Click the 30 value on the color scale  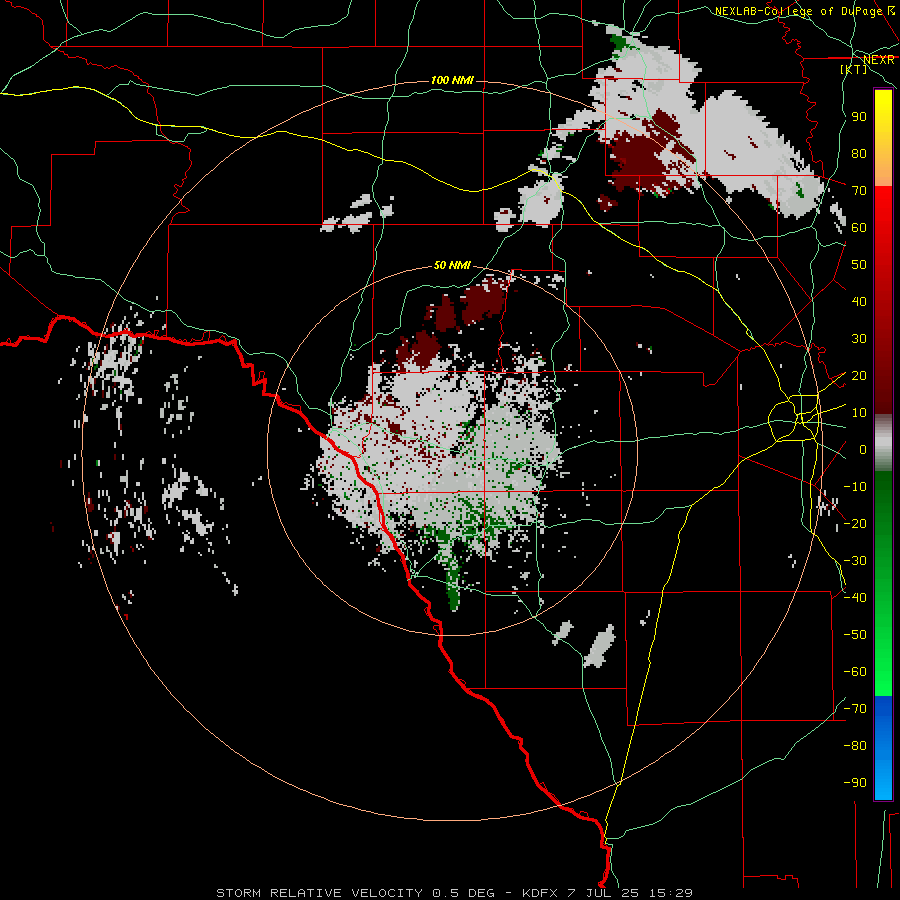click(x=859, y=339)
